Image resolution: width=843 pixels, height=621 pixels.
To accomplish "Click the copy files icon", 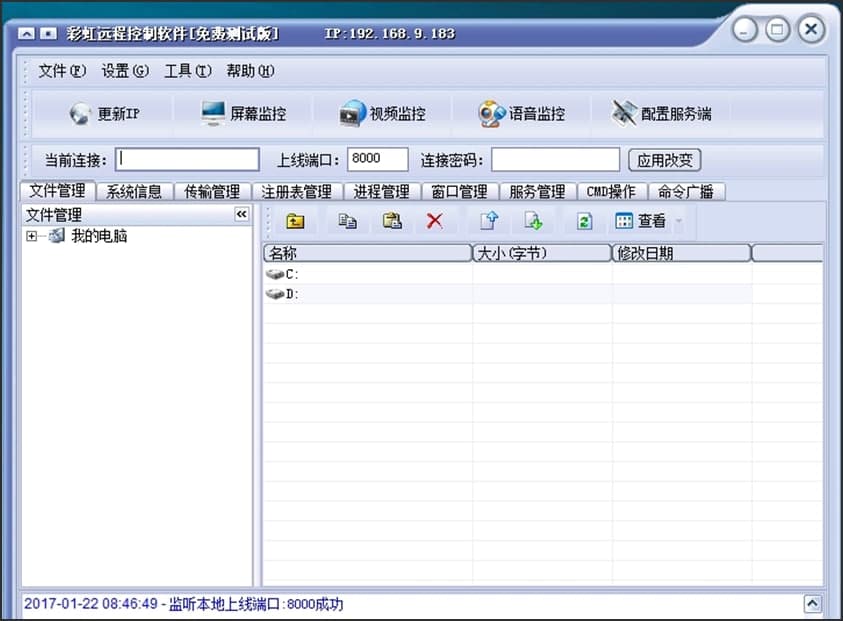I will click(347, 221).
